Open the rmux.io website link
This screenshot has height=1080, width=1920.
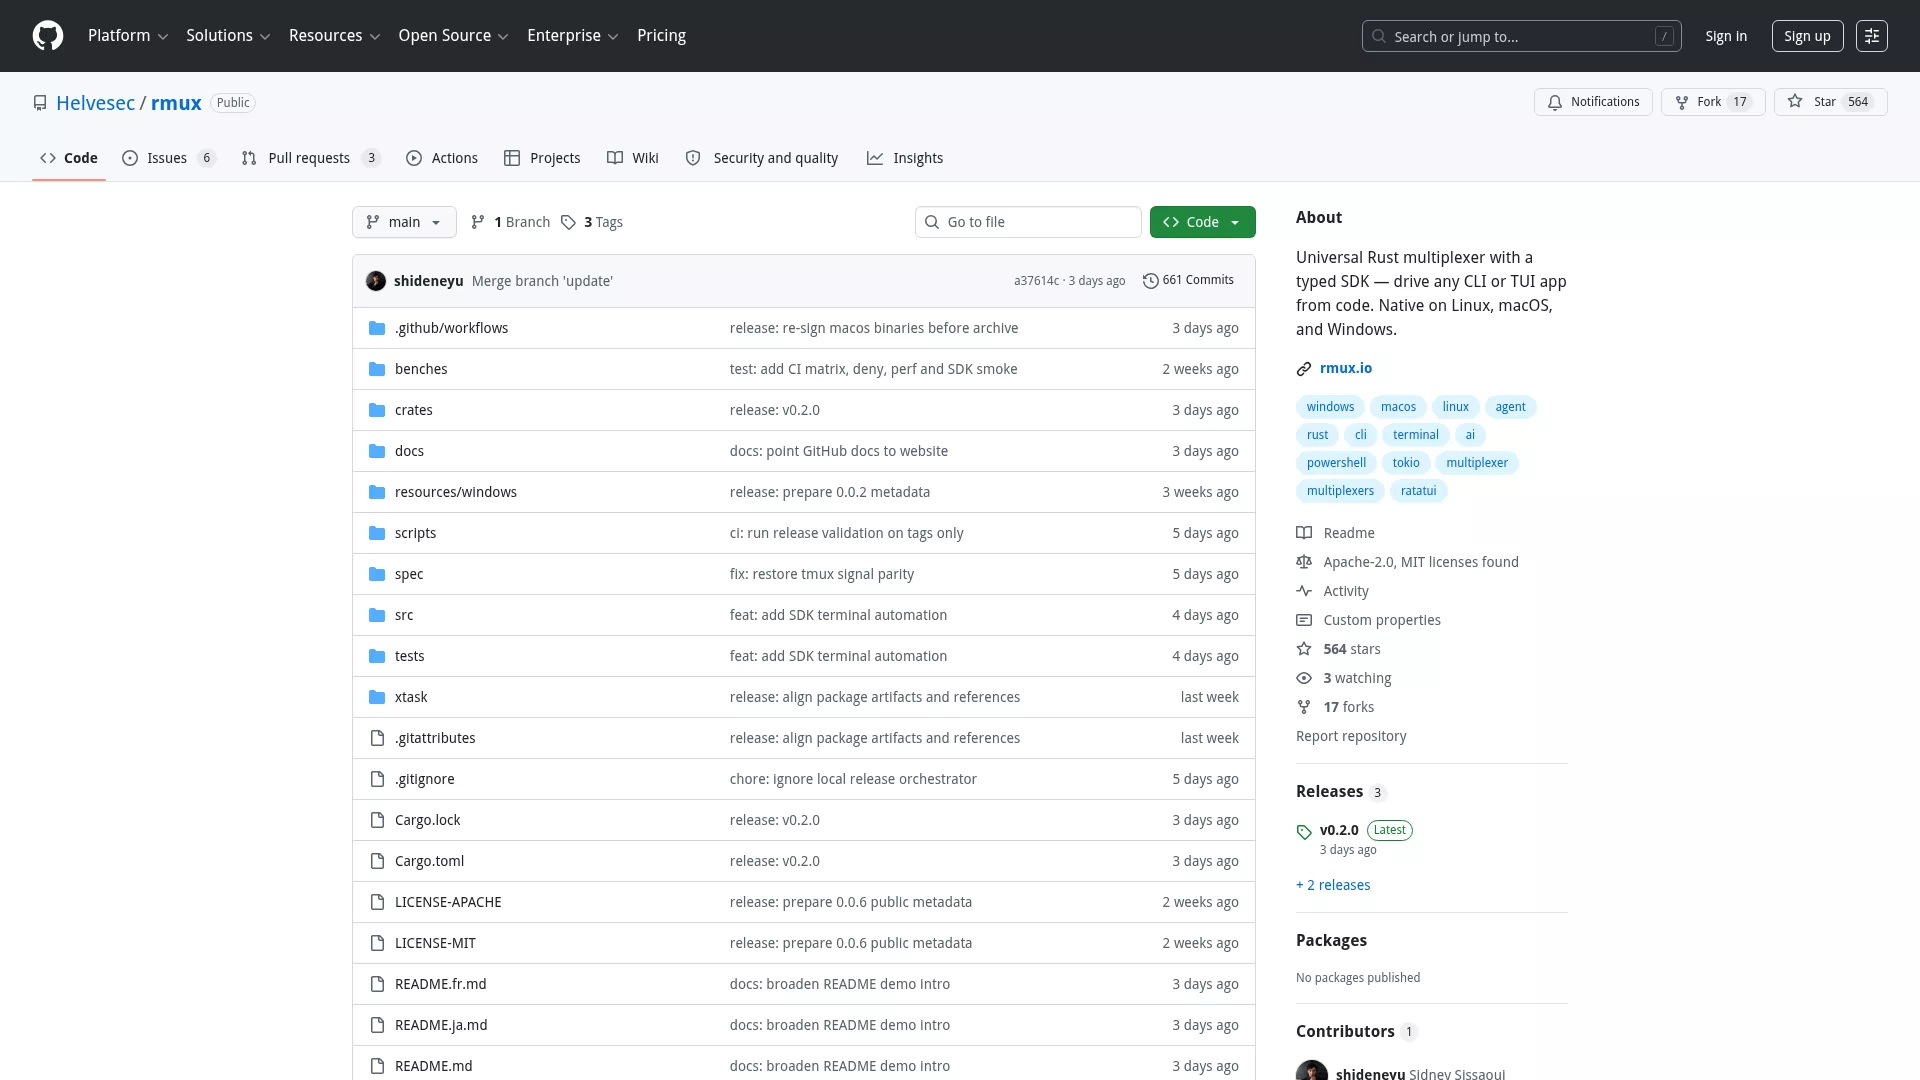pyautogui.click(x=1345, y=368)
